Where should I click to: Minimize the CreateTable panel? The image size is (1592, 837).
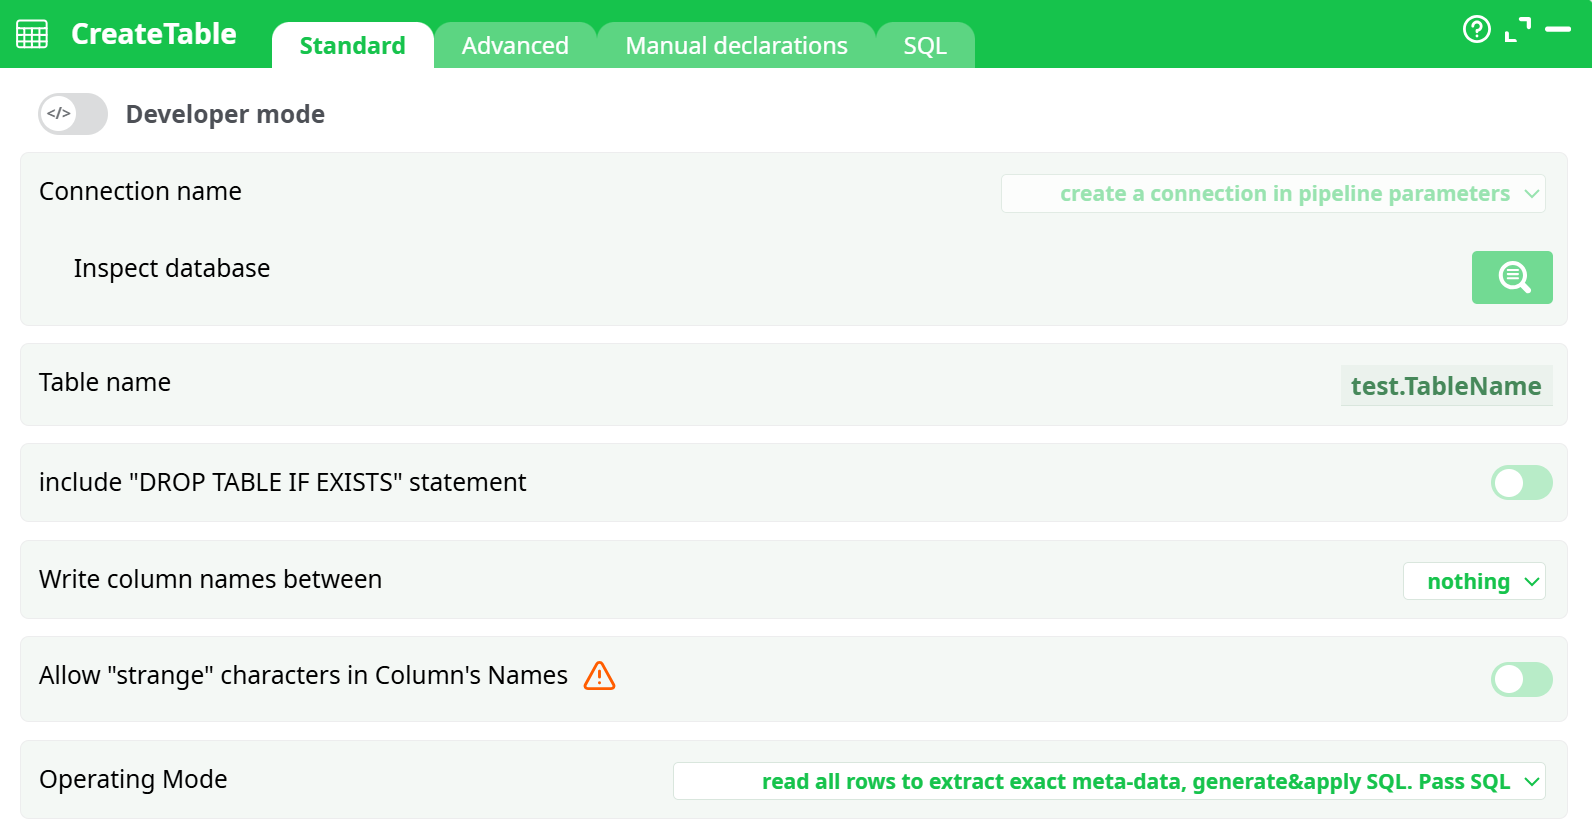point(1558,30)
